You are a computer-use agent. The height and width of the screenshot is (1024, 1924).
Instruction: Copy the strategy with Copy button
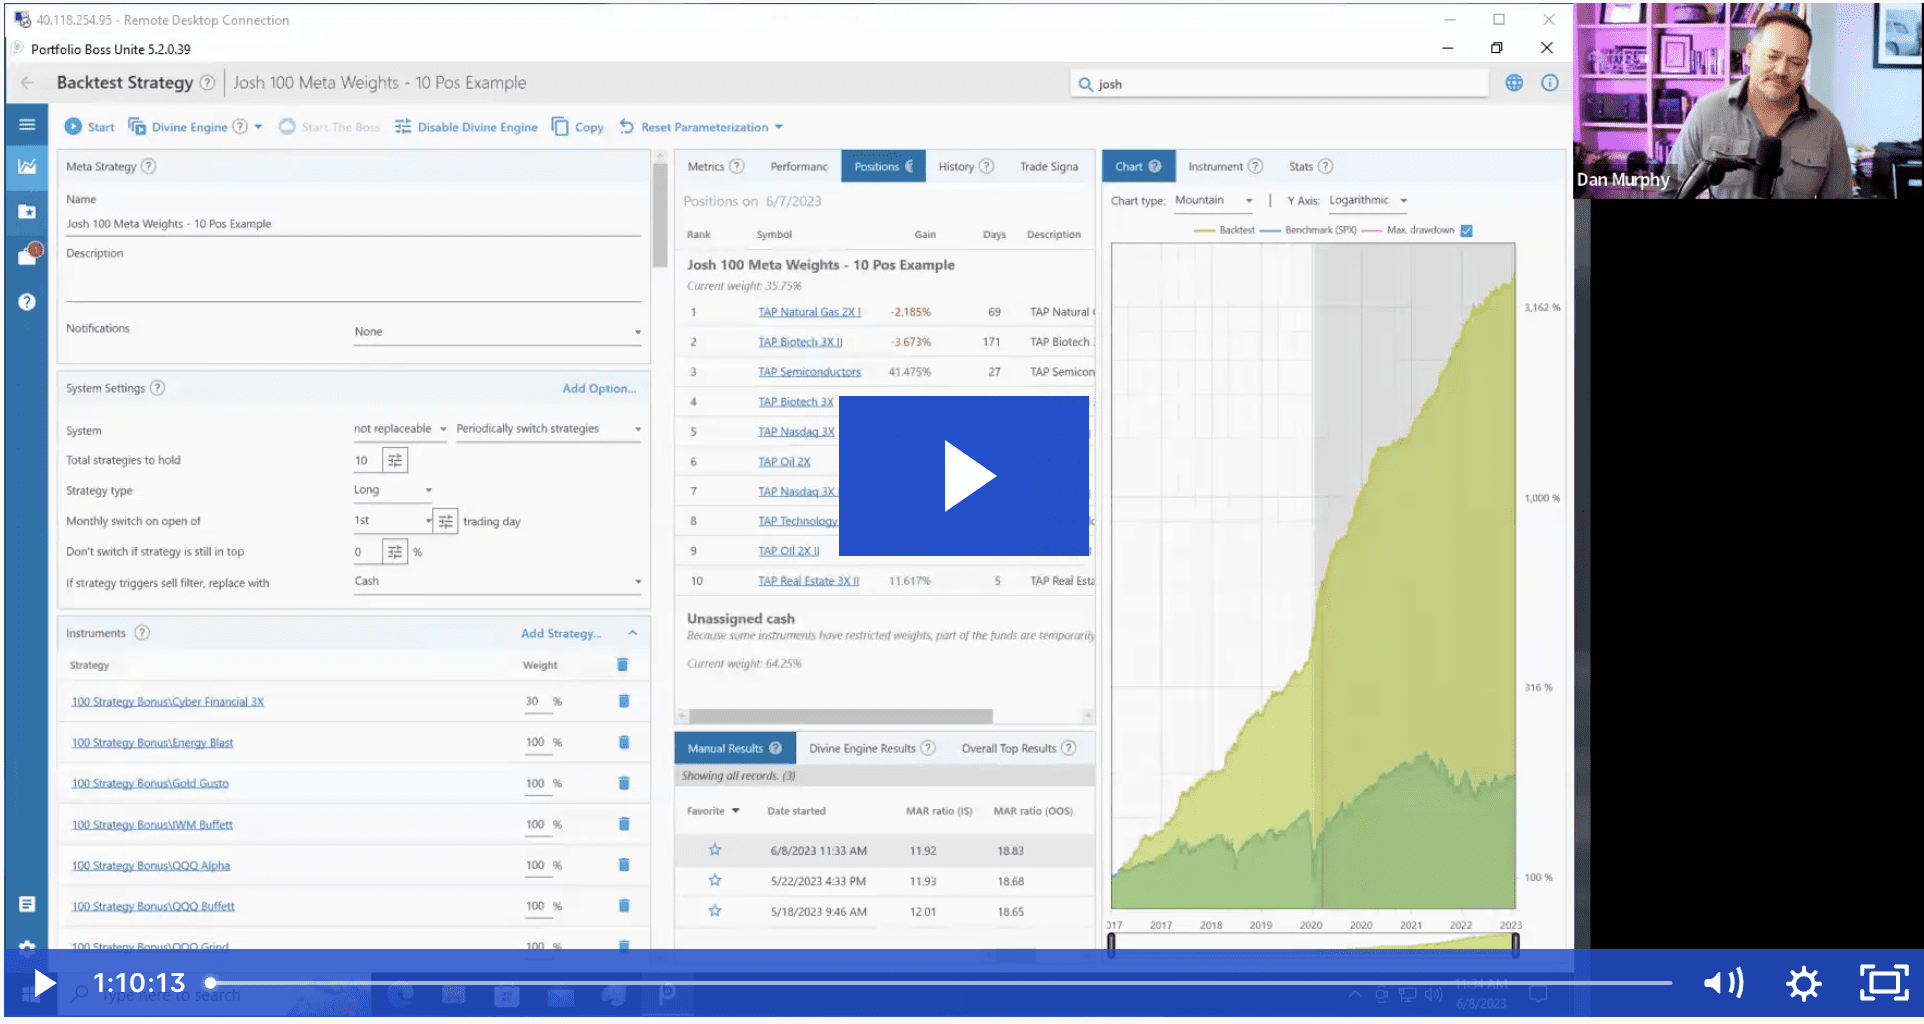[x=578, y=127]
